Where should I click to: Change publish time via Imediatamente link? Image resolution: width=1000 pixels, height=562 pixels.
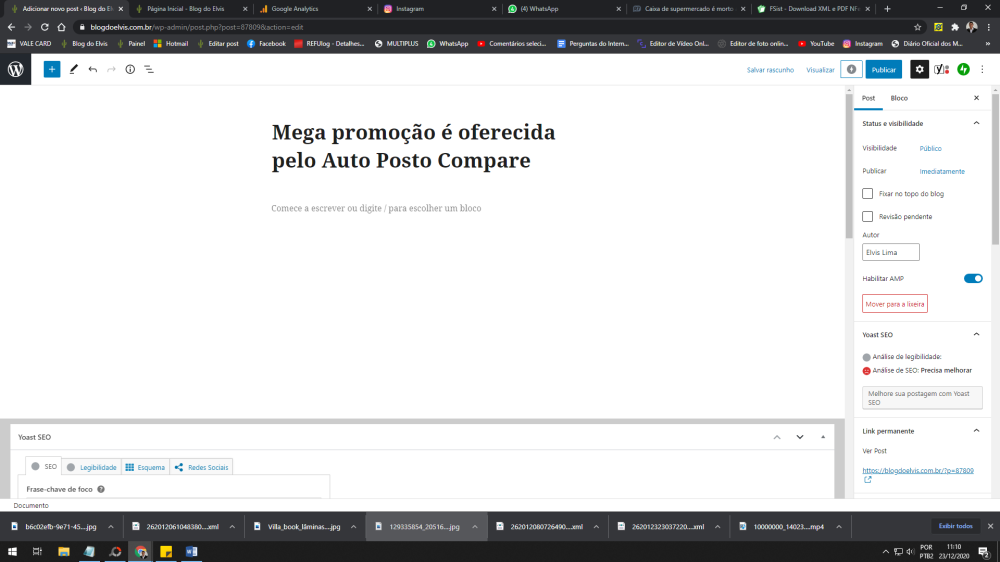pyautogui.click(x=941, y=172)
